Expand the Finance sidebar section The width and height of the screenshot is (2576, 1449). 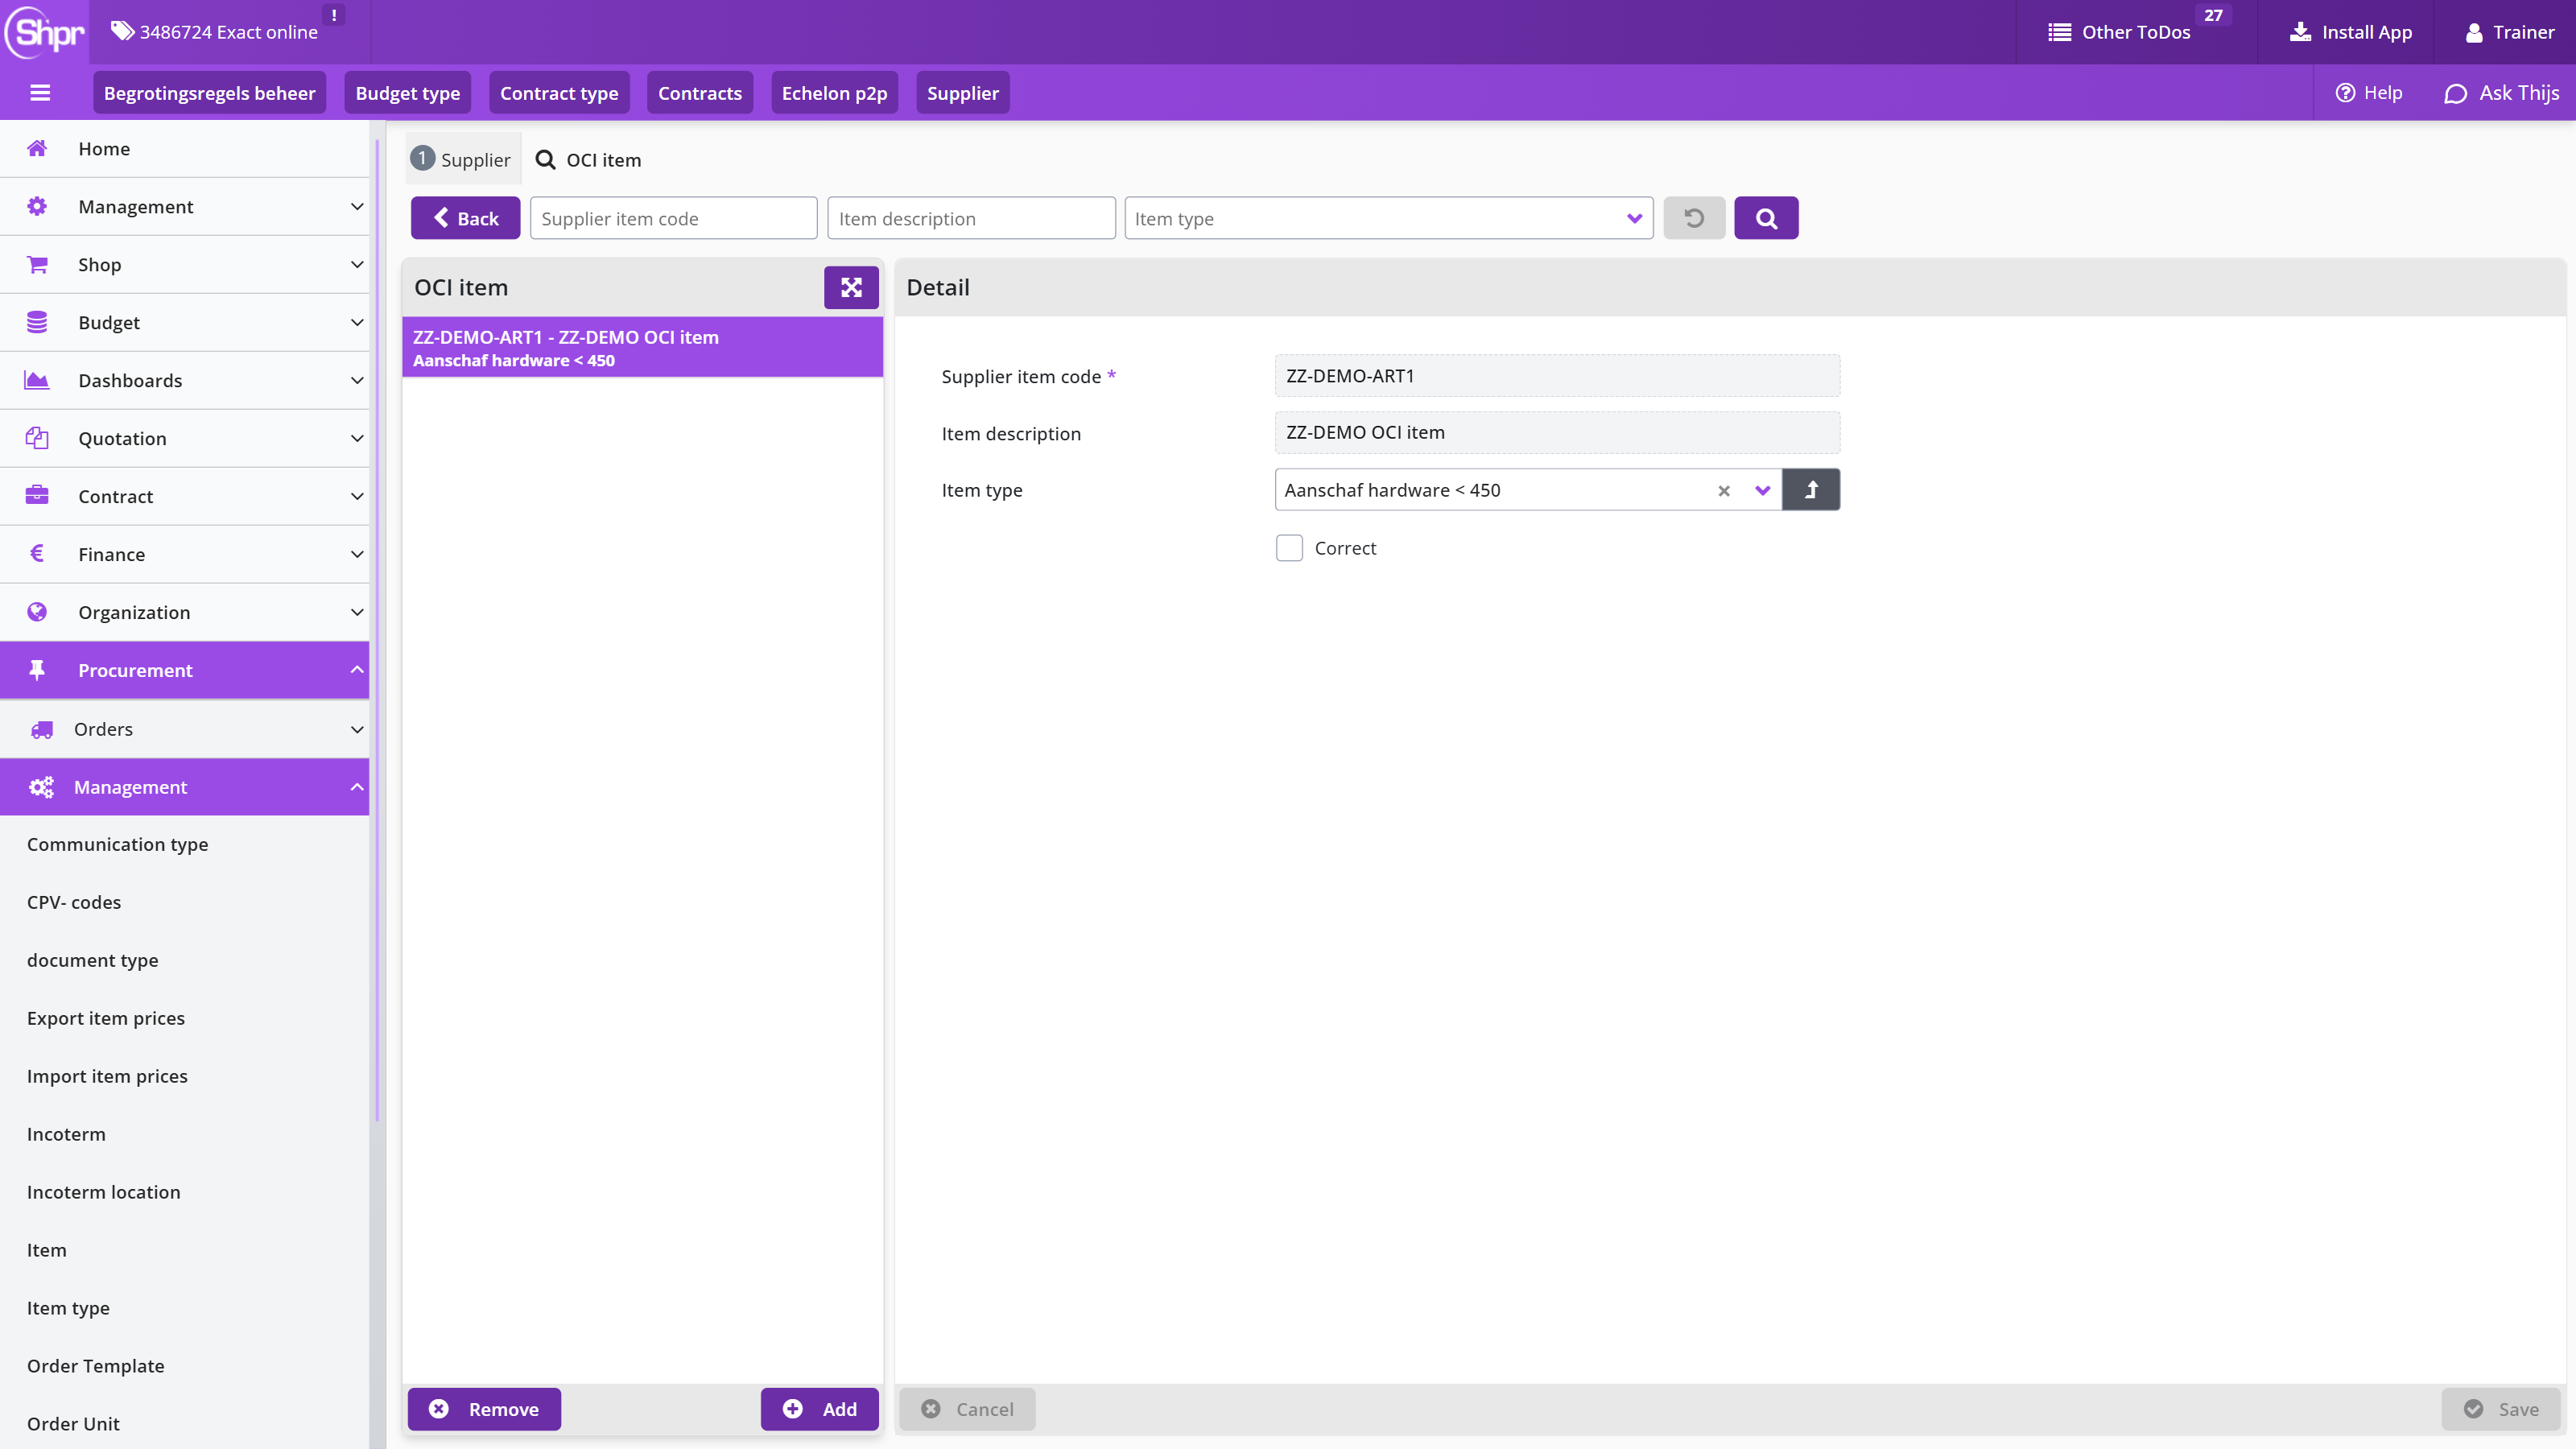185,555
